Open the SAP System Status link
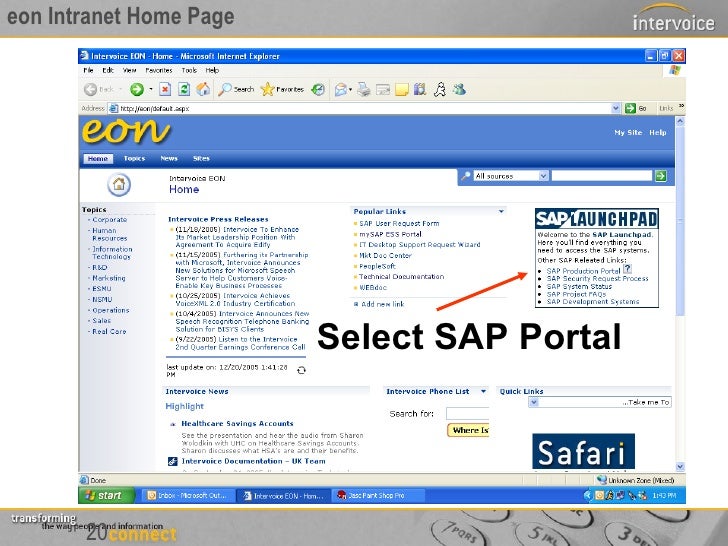 (579, 286)
